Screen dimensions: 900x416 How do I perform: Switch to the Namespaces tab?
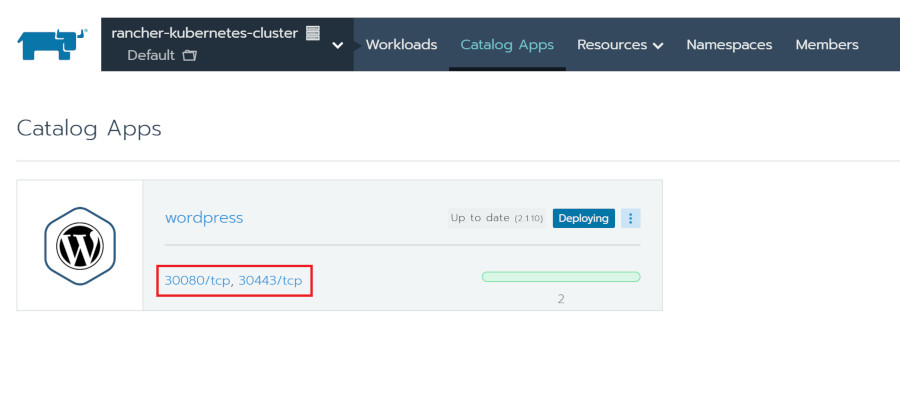[x=729, y=45]
